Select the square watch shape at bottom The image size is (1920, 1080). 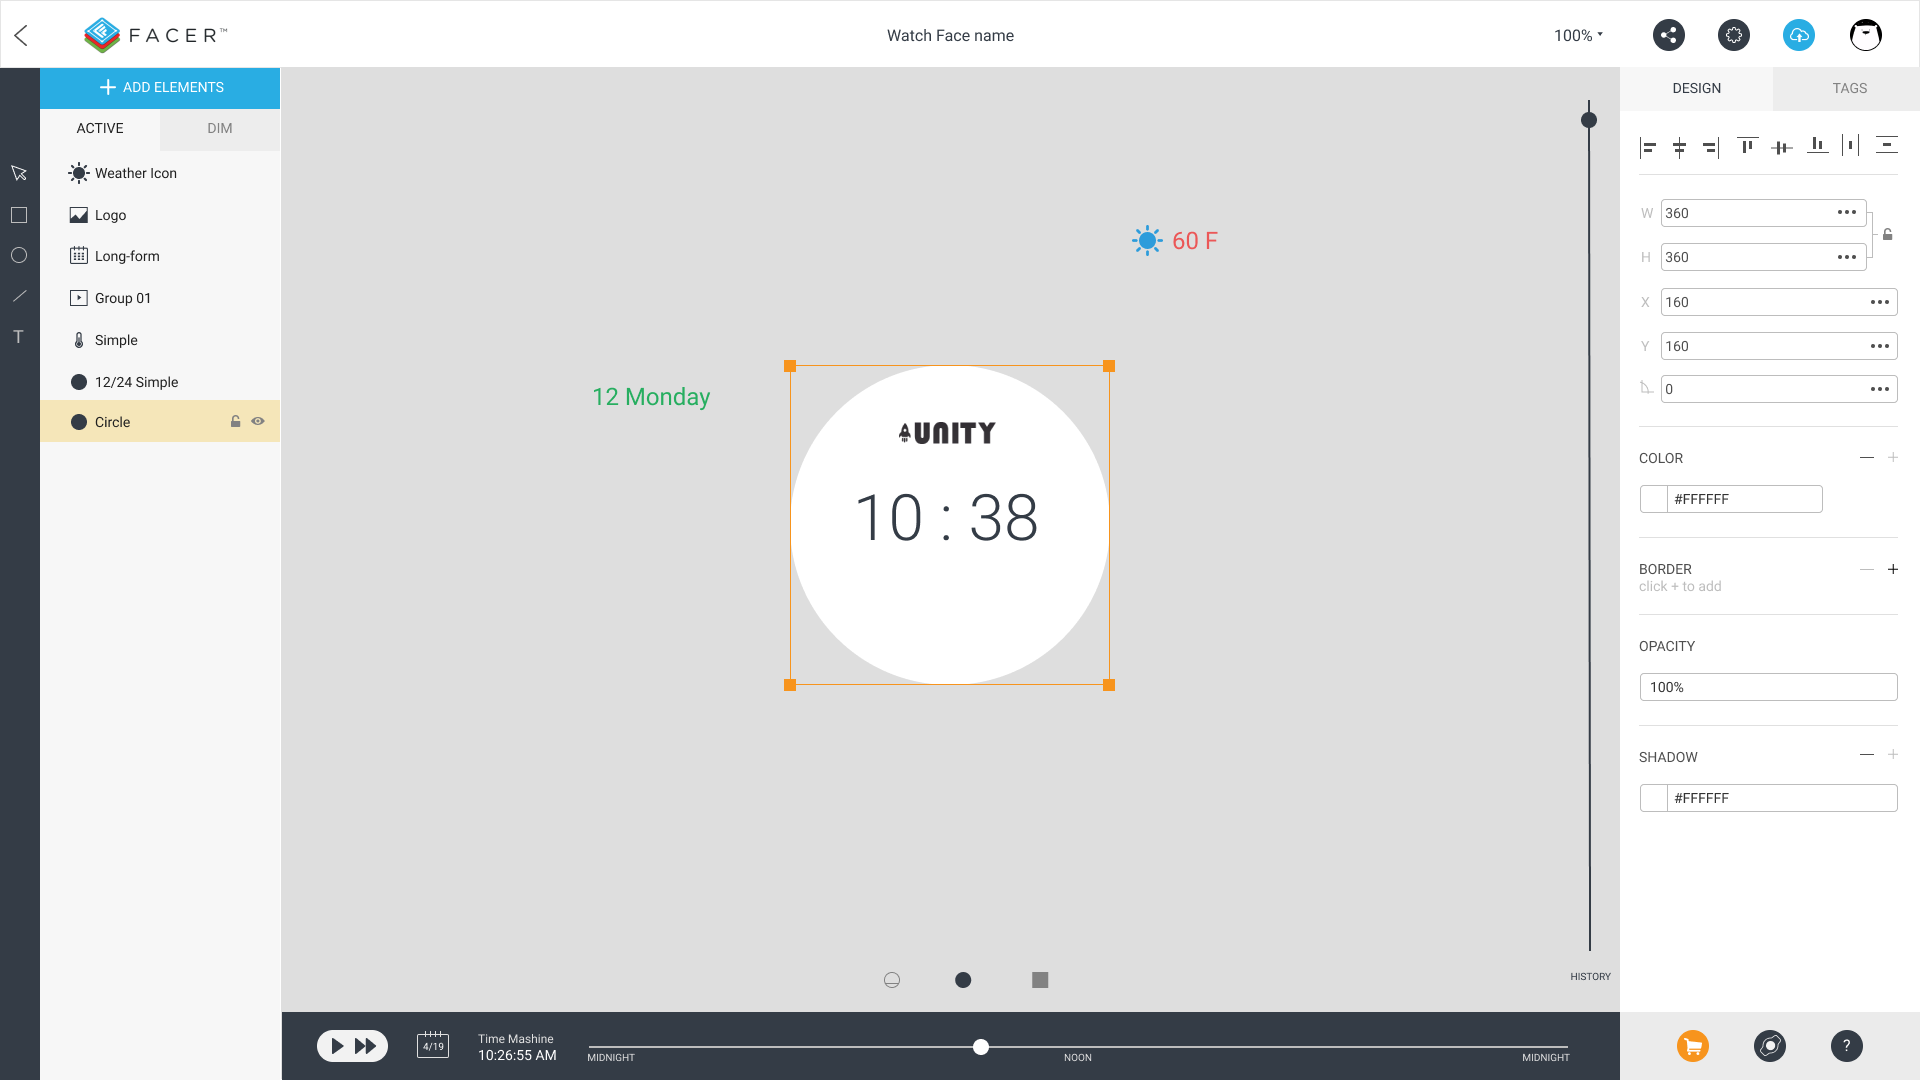point(1039,980)
